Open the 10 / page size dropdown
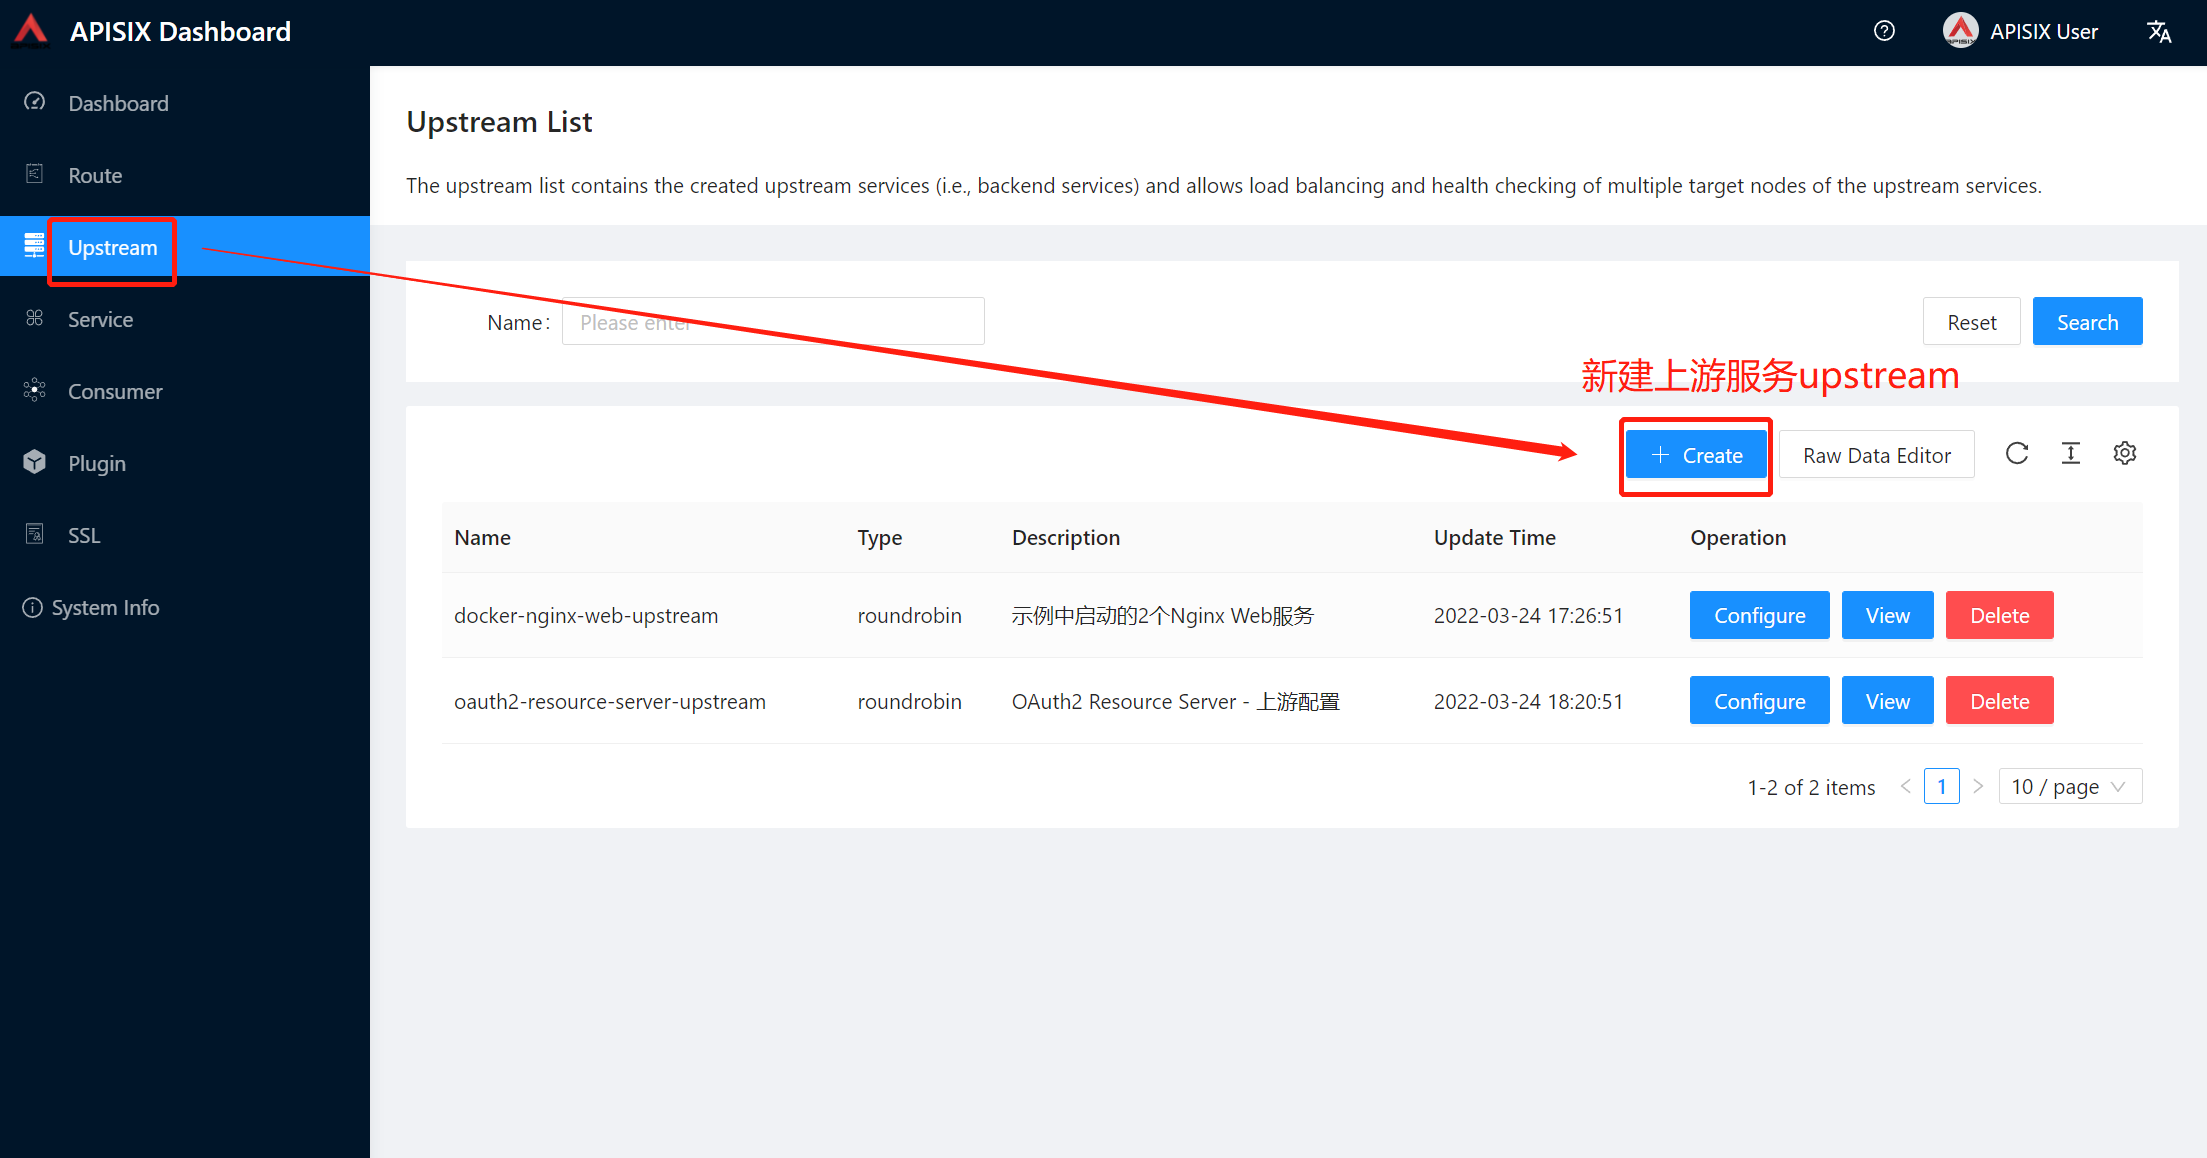Viewport: 2207px width, 1158px height. click(2069, 786)
